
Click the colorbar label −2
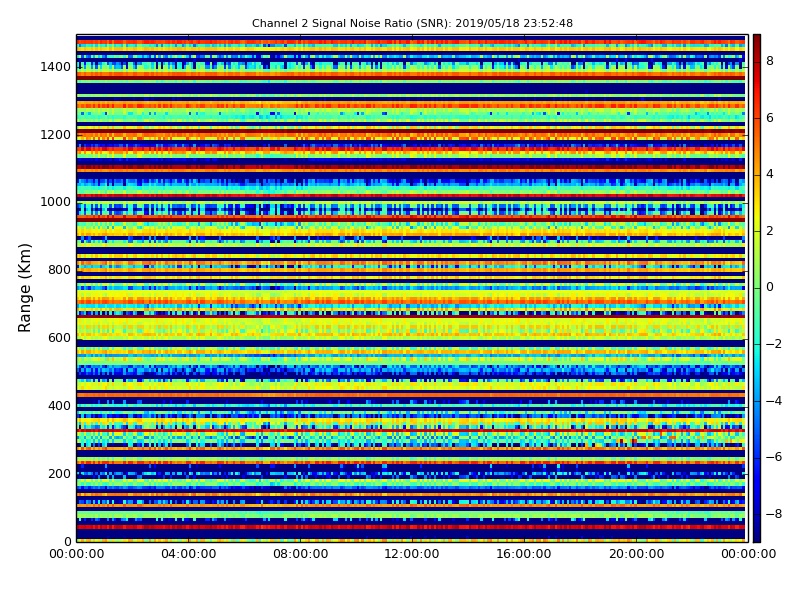pyautogui.click(x=774, y=344)
